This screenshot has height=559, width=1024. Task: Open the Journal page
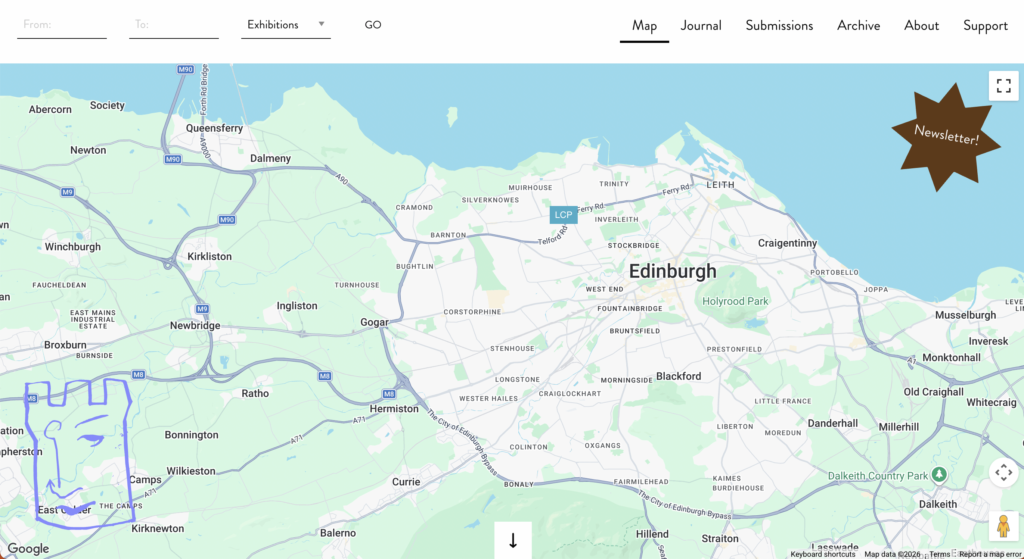pos(701,25)
